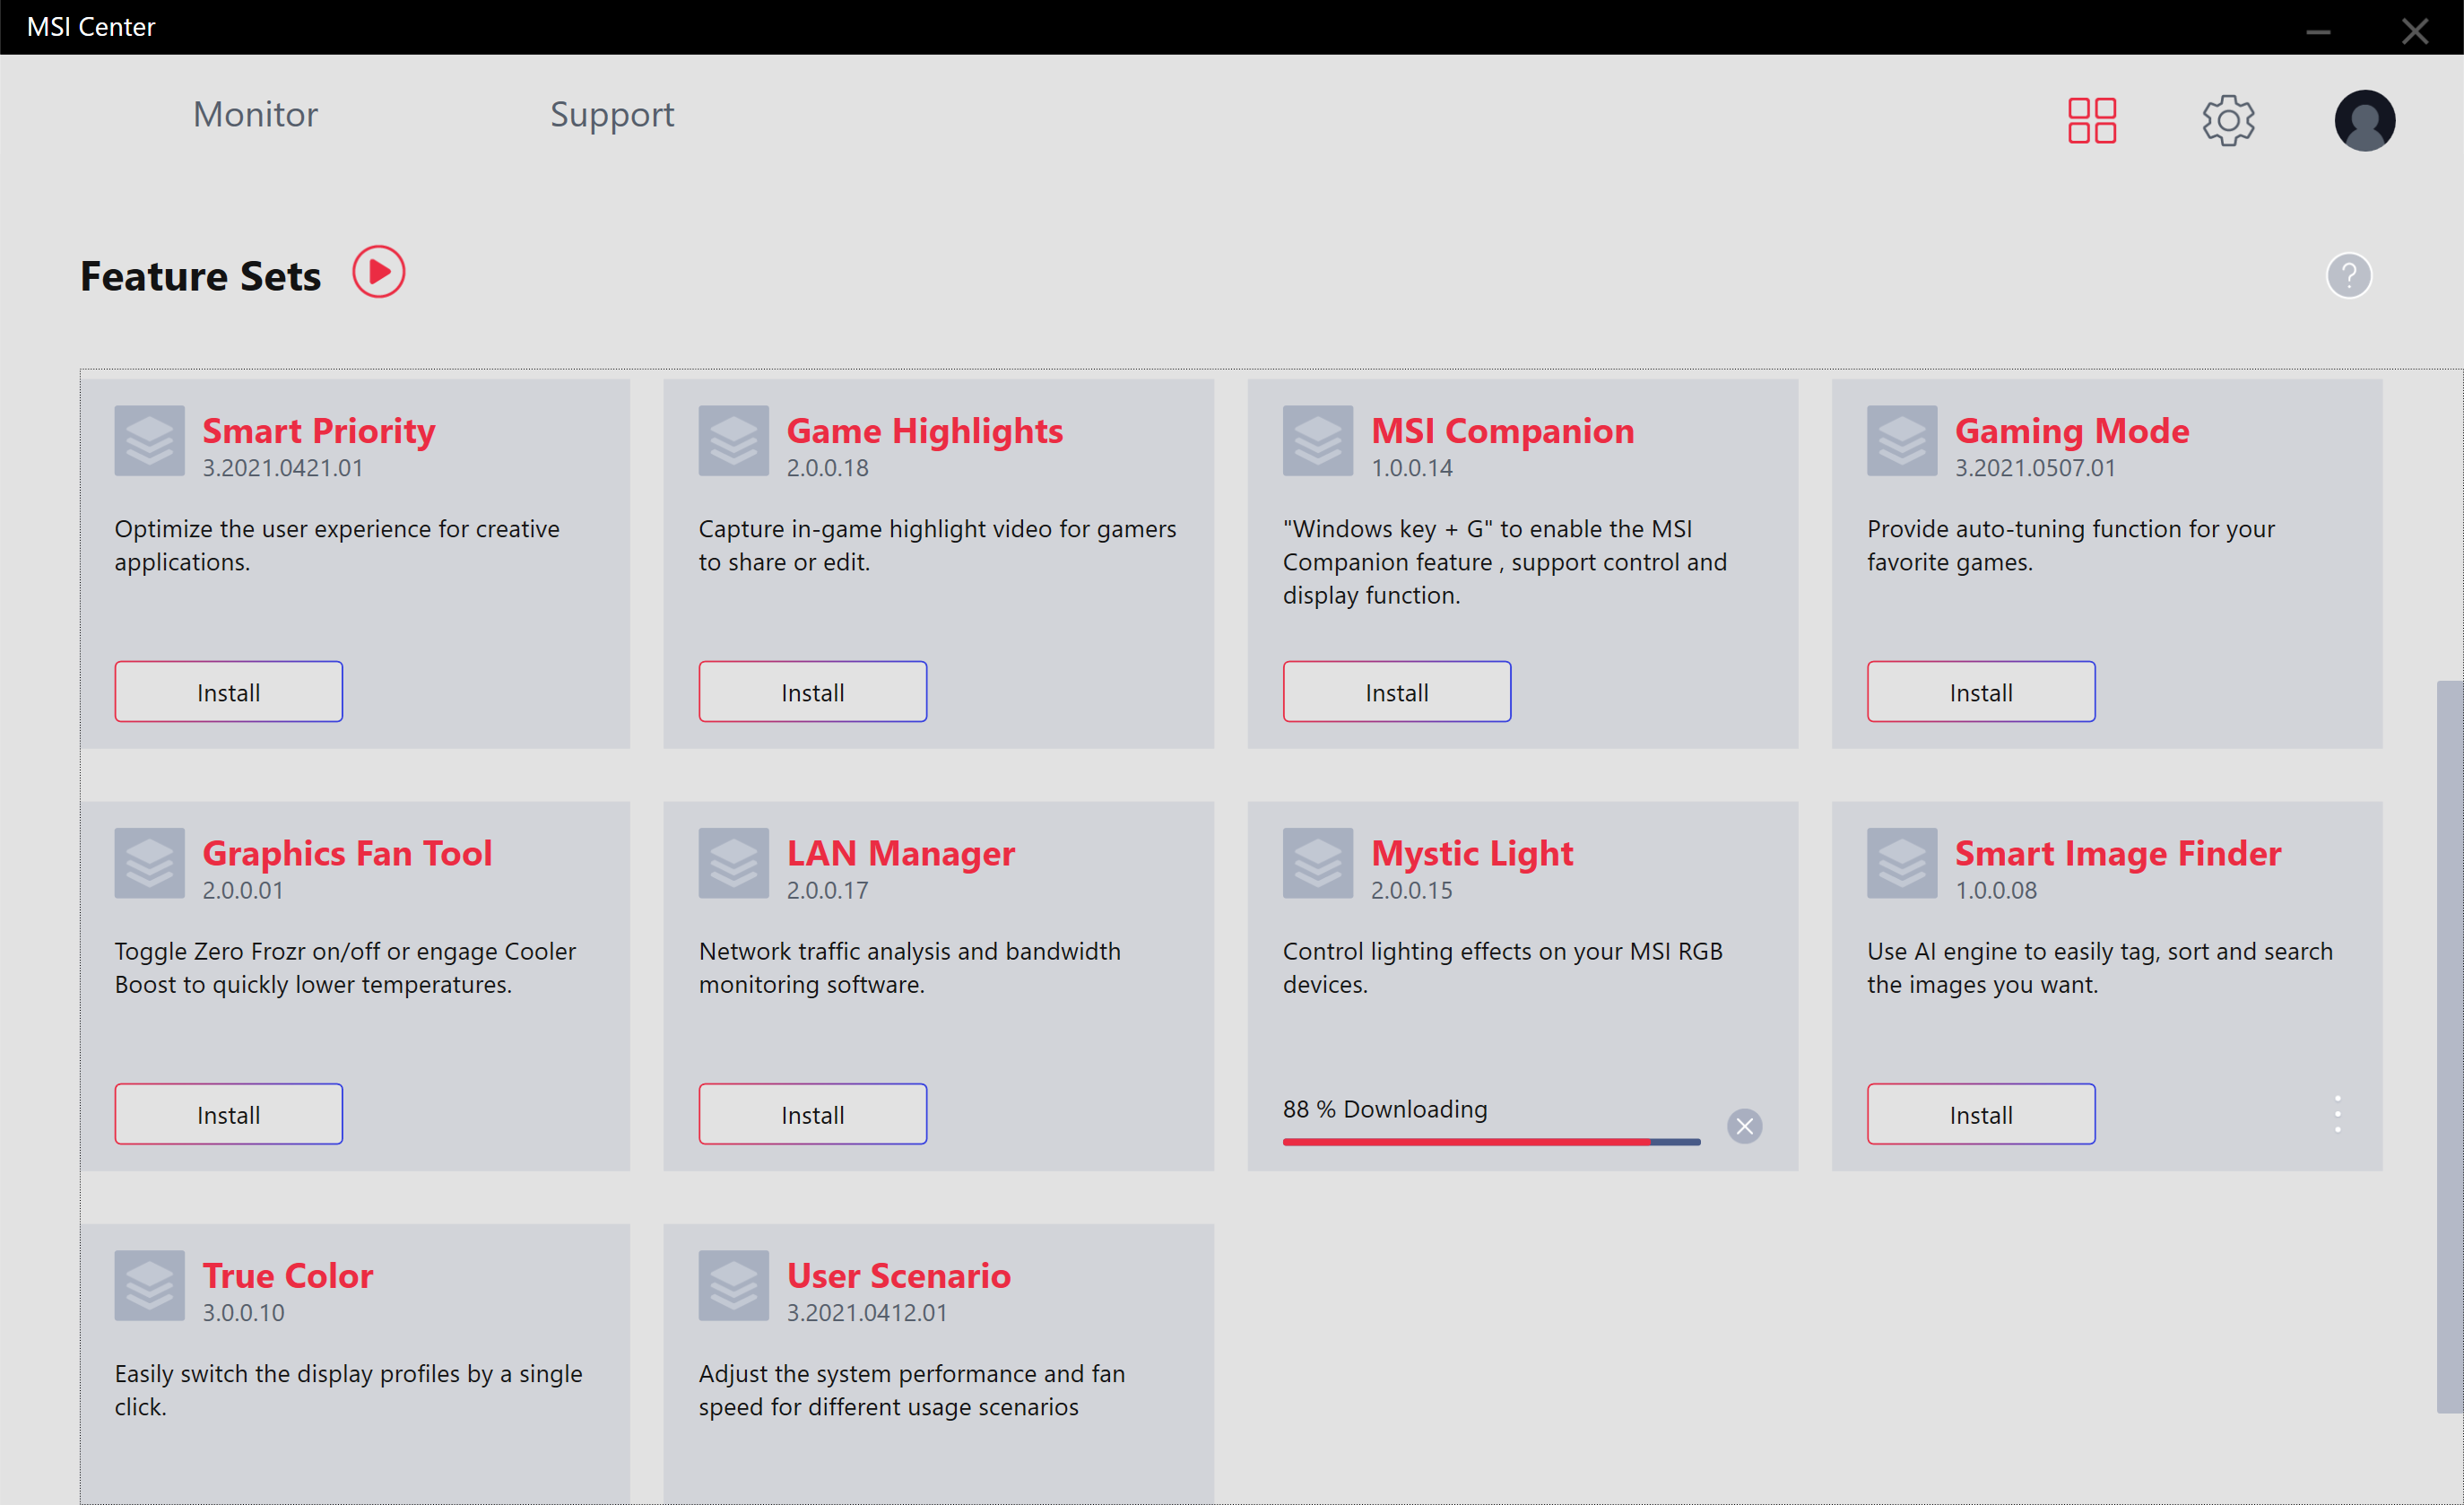Open the Feature Sets grid view icon
The height and width of the screenshot is (1505, 2464).
click(x=2091, y=120)
